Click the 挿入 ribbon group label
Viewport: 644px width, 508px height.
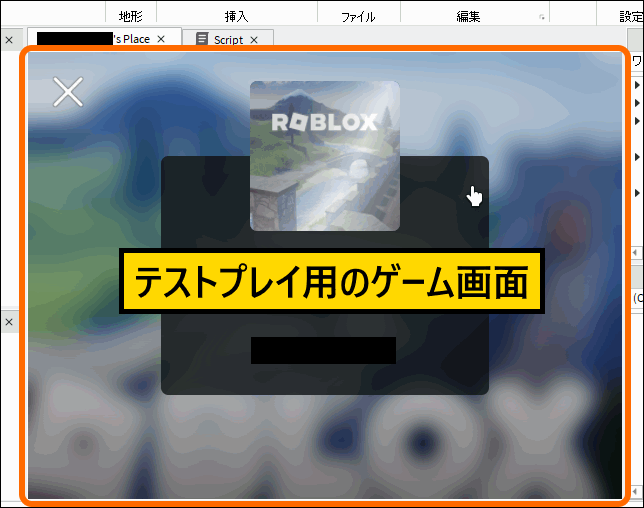click(x=236, y=16)
